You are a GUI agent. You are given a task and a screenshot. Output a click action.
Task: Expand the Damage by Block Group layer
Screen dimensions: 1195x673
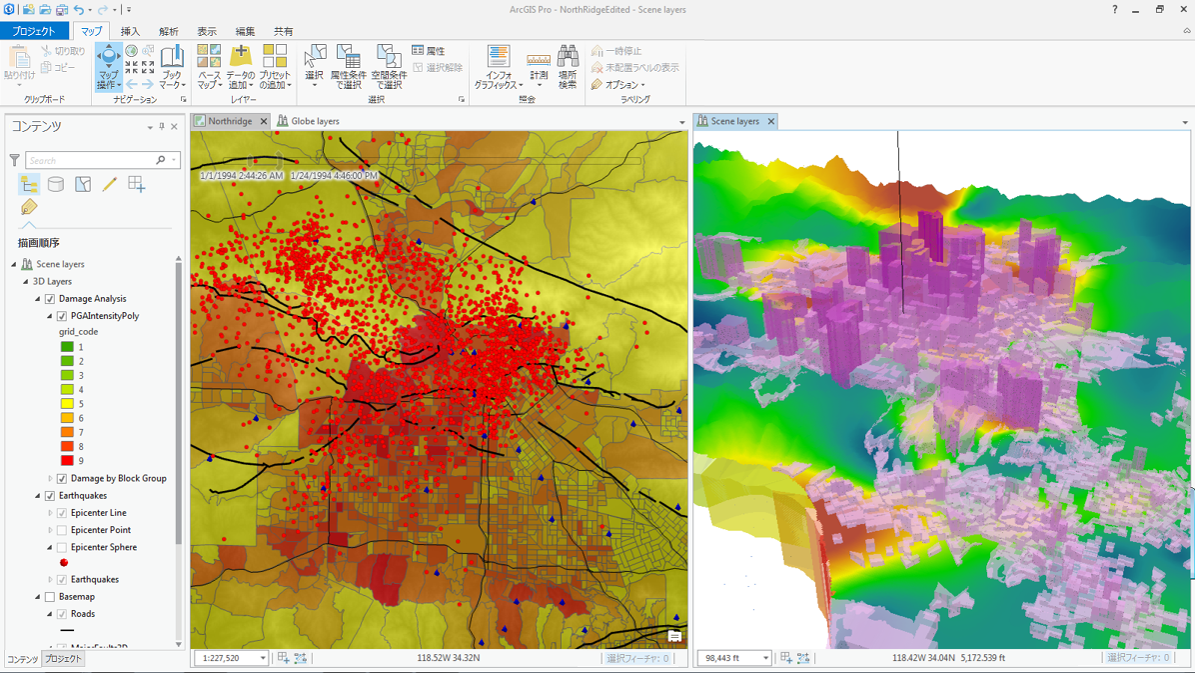50,479
